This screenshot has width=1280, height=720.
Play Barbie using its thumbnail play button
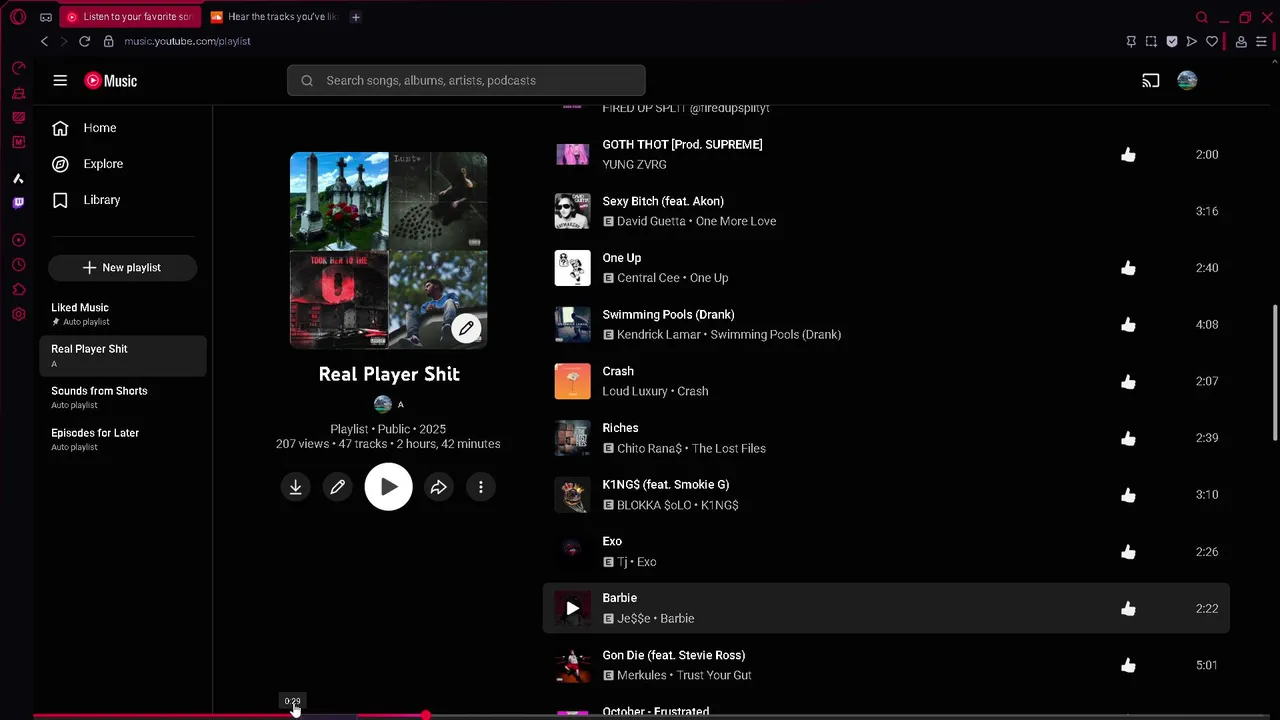(x=572, y=608)
